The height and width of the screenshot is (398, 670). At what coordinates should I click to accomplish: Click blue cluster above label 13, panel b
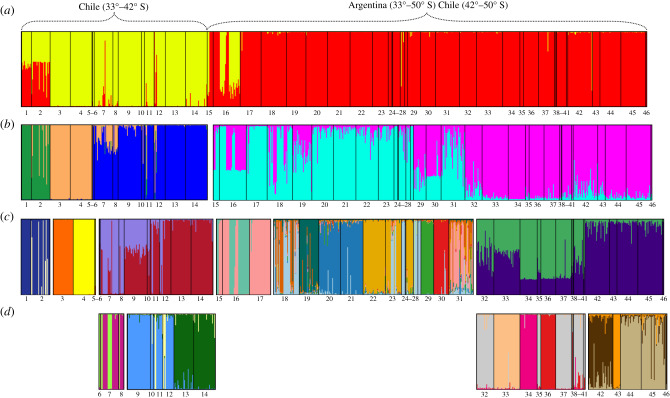point(175,162)
